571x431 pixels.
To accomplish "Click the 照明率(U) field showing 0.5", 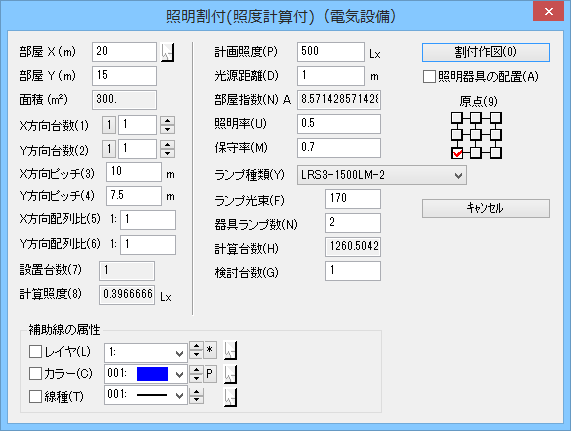I will pos(339,124).
